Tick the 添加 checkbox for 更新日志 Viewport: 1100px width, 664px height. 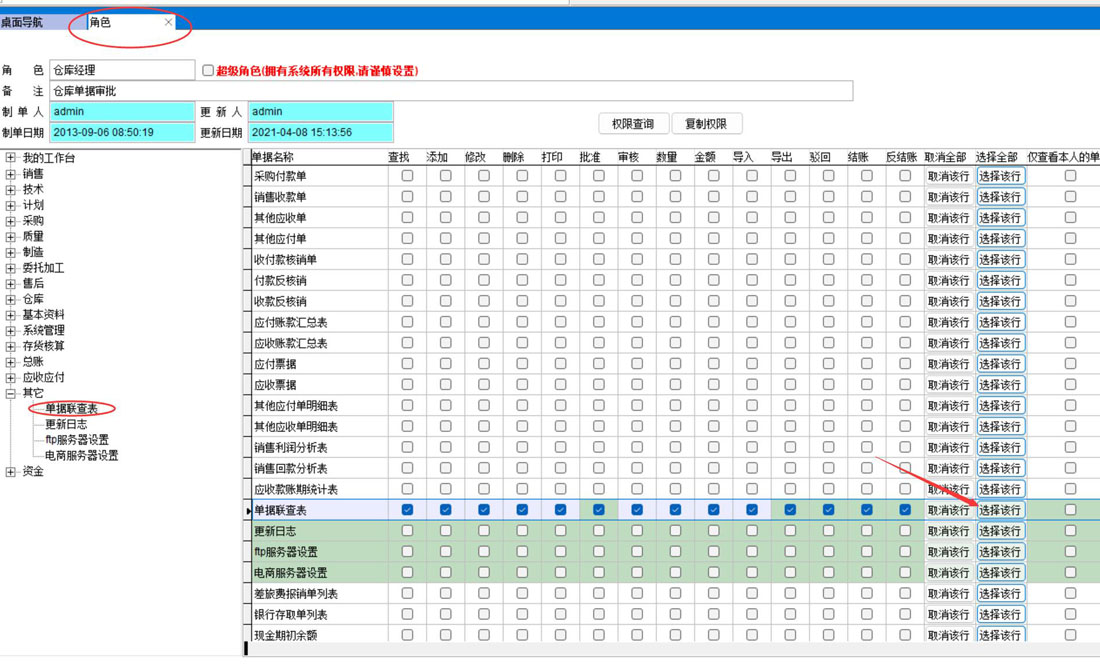click(x=445, y=531)
